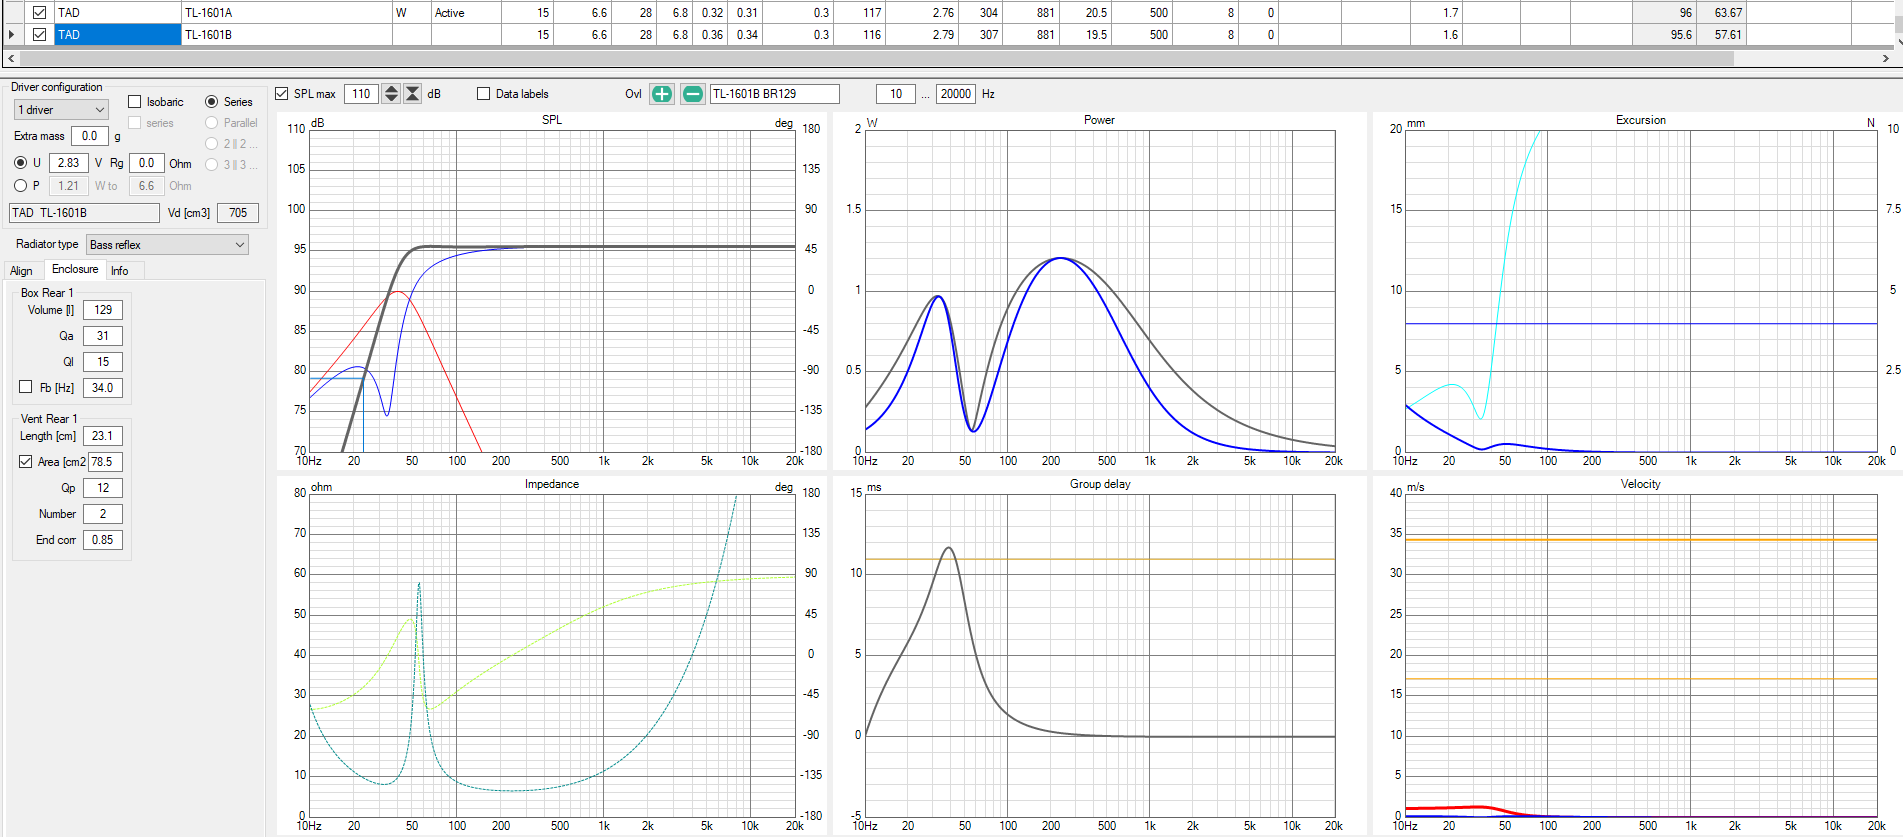Select the P power radio button
Screen dimensions: 1903x837
pyautogui.click(x=21, y=186)
